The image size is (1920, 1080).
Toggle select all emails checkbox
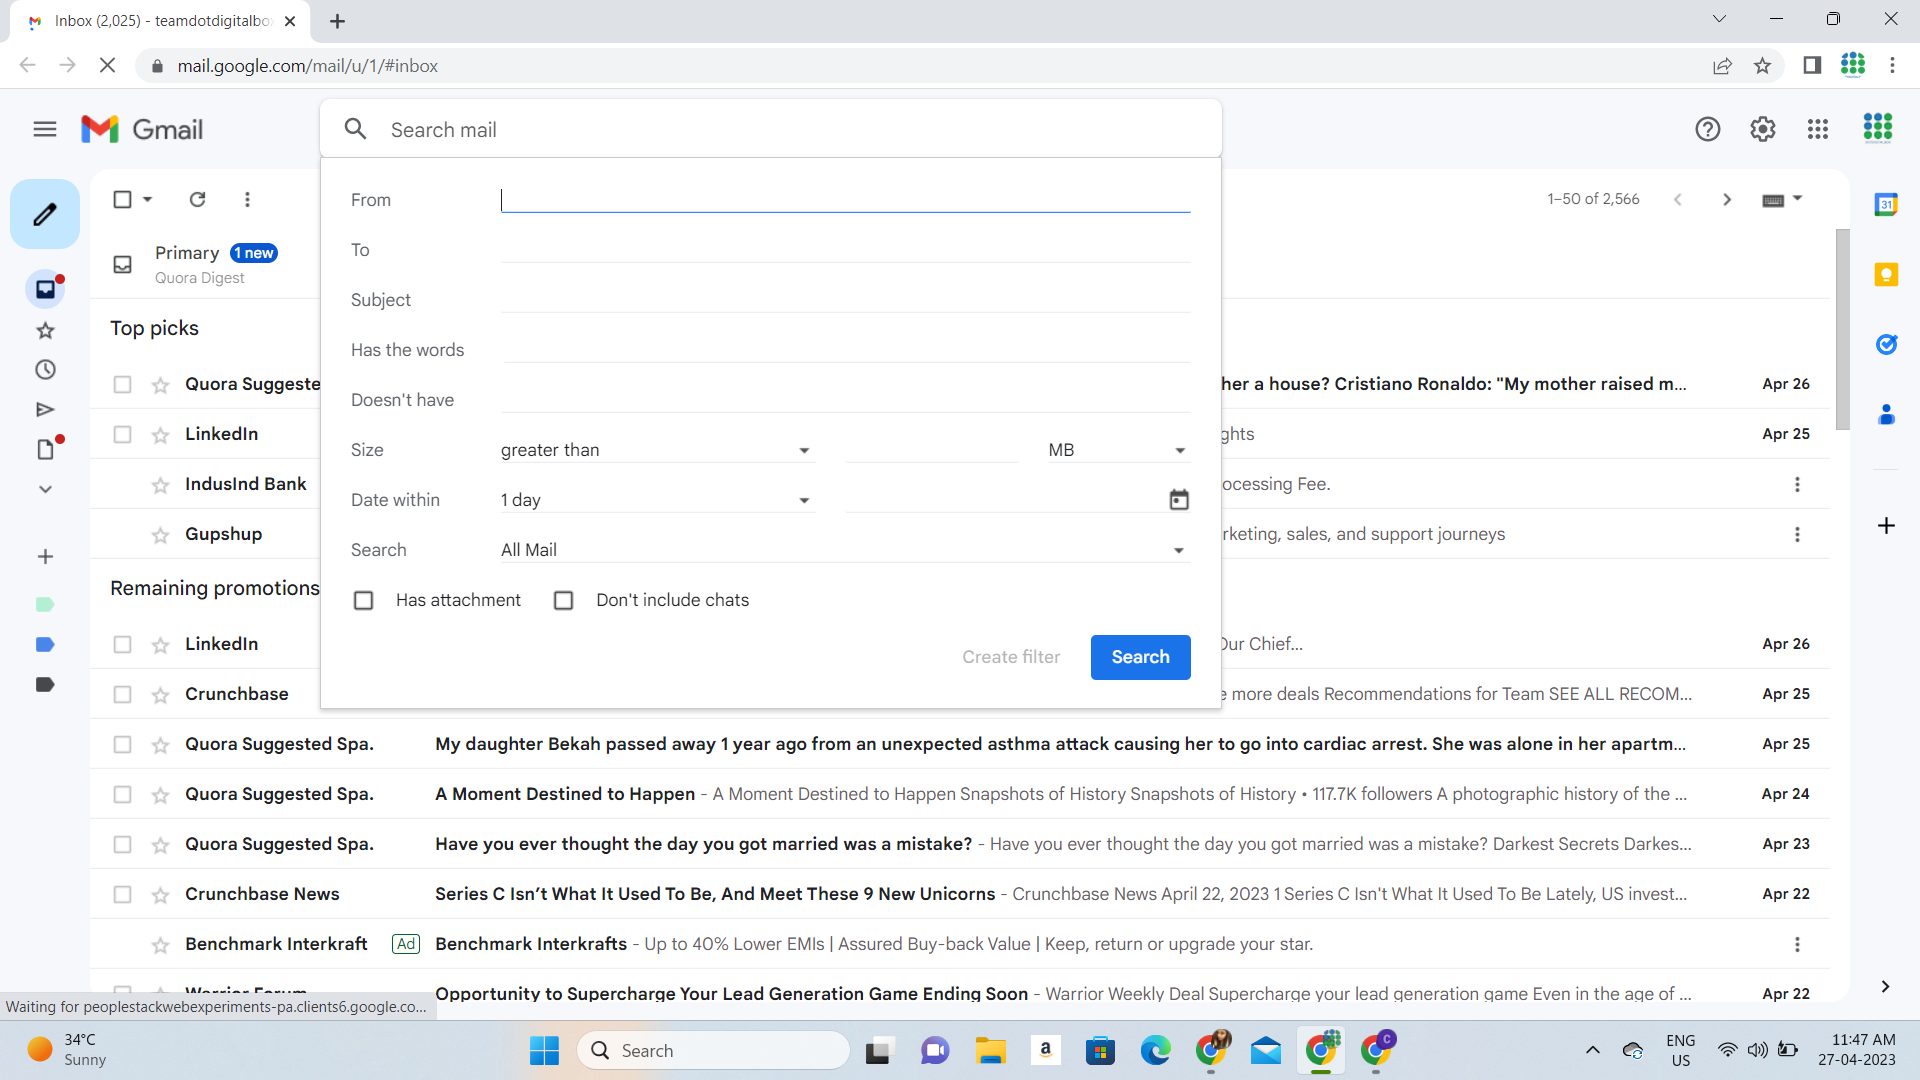click(120, 199)
